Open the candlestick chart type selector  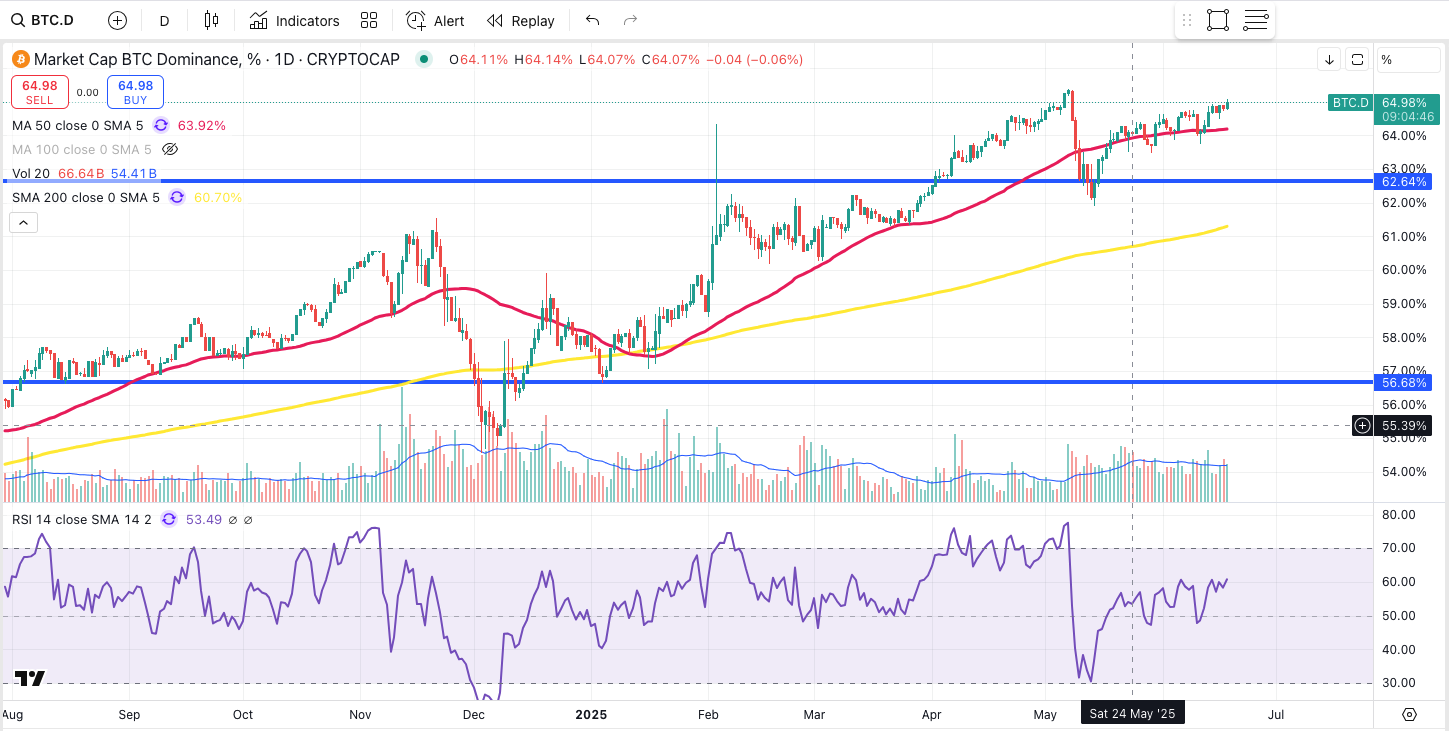pyautogui.click(x=211, y=20)
